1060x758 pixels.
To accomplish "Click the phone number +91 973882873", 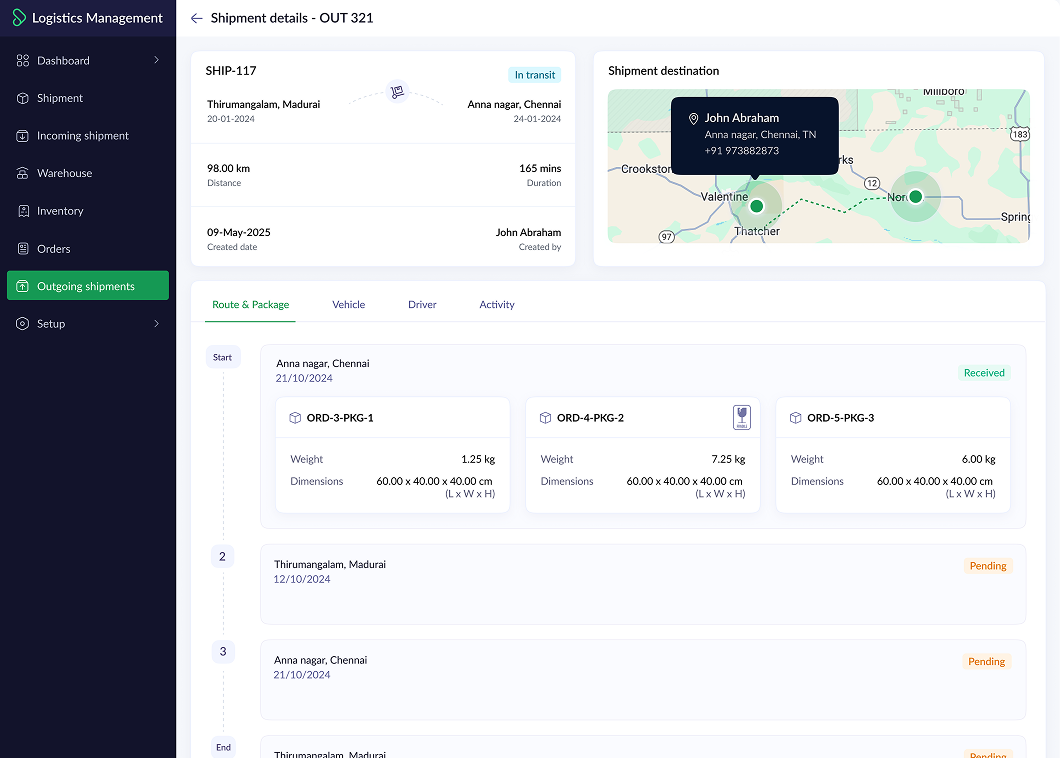I will 742,151.
